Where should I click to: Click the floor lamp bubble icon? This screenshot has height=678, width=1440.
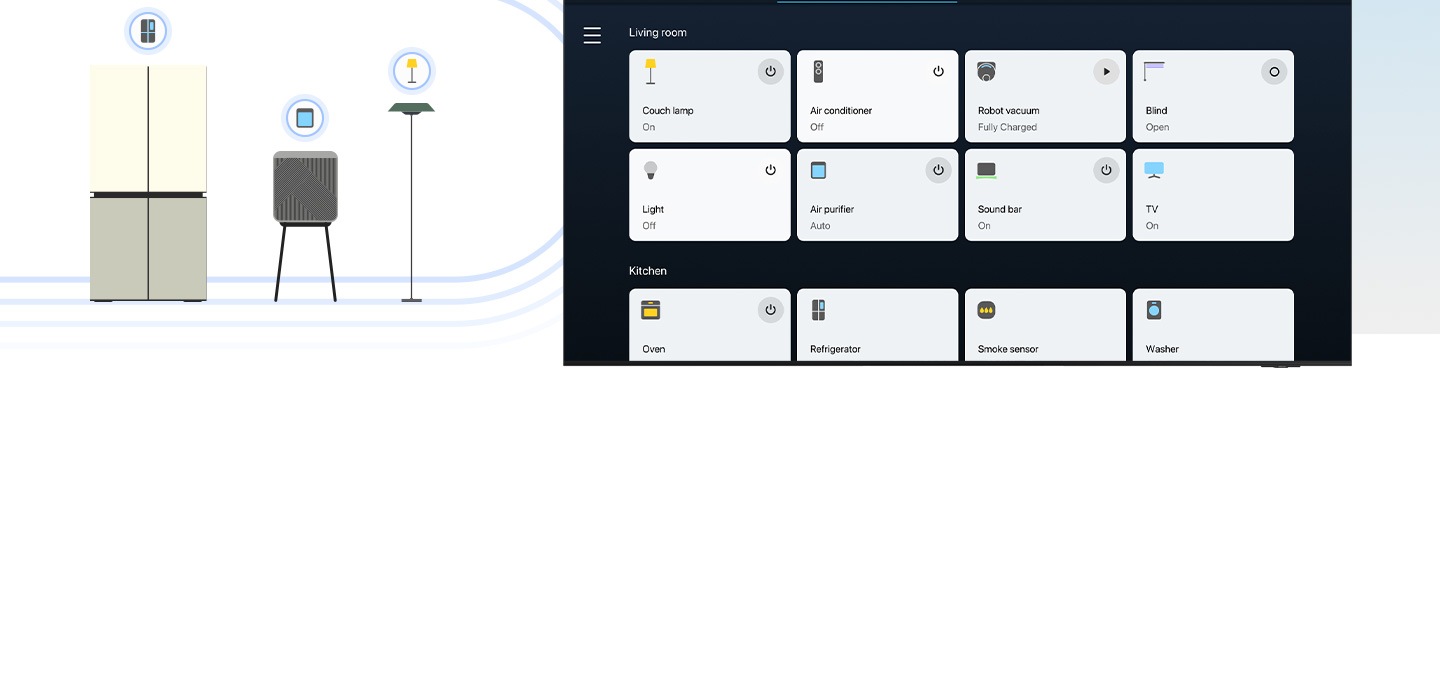point(412,71)
